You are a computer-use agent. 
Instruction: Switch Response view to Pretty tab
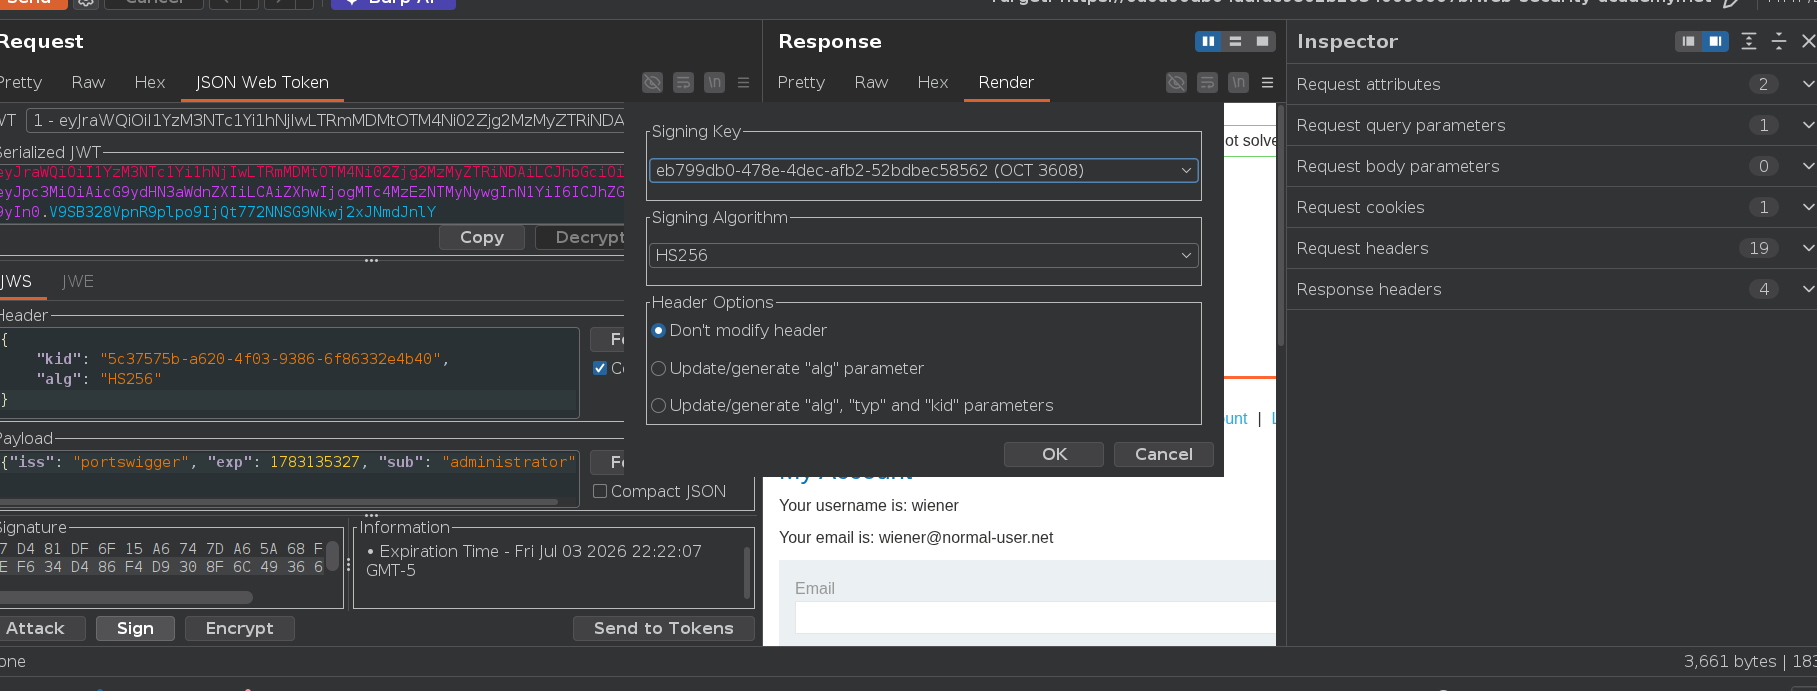[x=801, y=82]
